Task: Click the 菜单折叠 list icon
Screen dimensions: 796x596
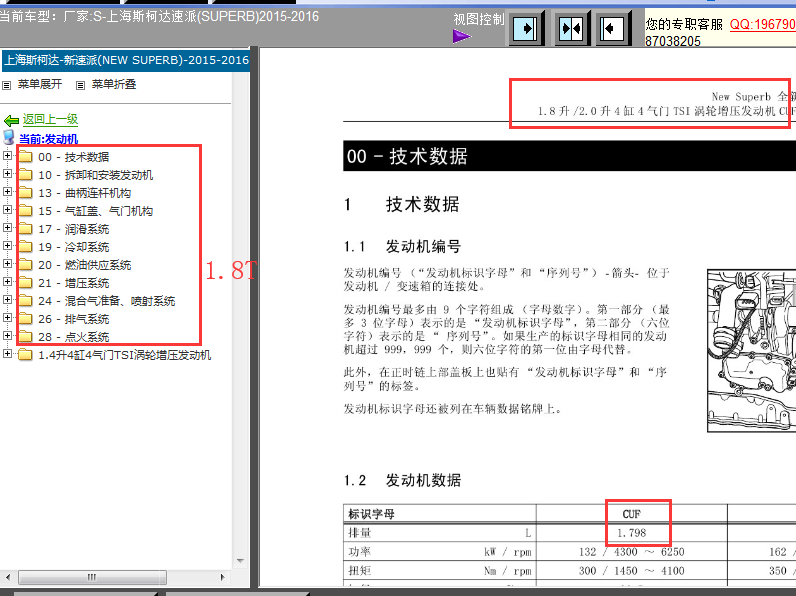Action: click(x=80, y=85)
